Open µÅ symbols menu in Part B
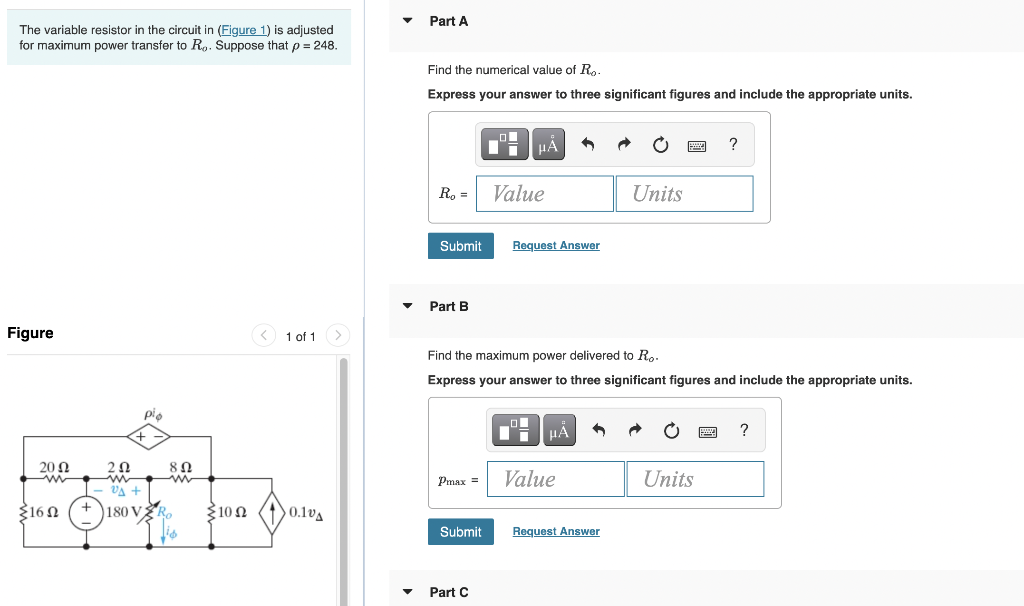This screenshot has width=1024, height=606. (559, 430)
